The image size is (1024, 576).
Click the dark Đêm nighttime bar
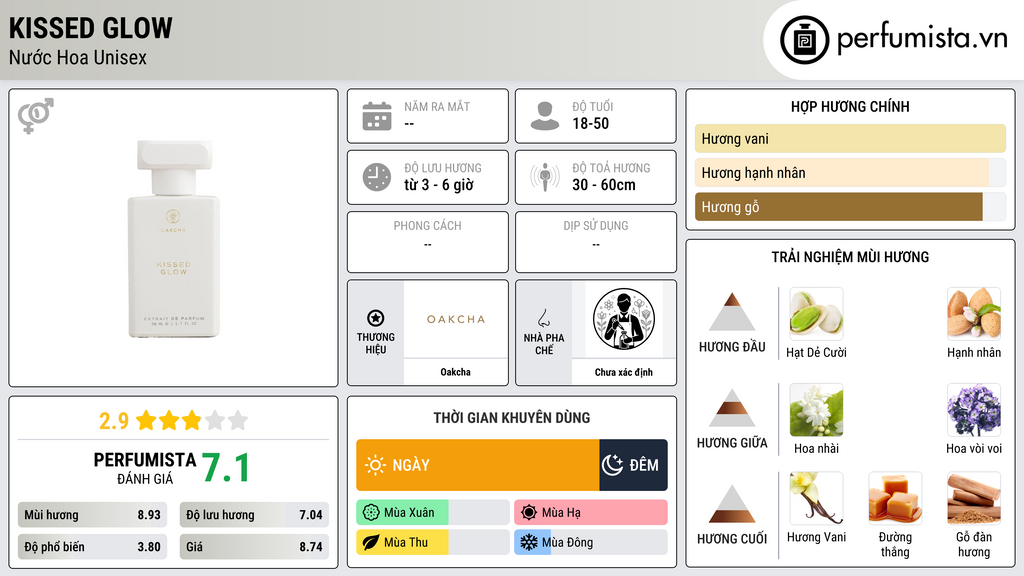coord(633,465)
